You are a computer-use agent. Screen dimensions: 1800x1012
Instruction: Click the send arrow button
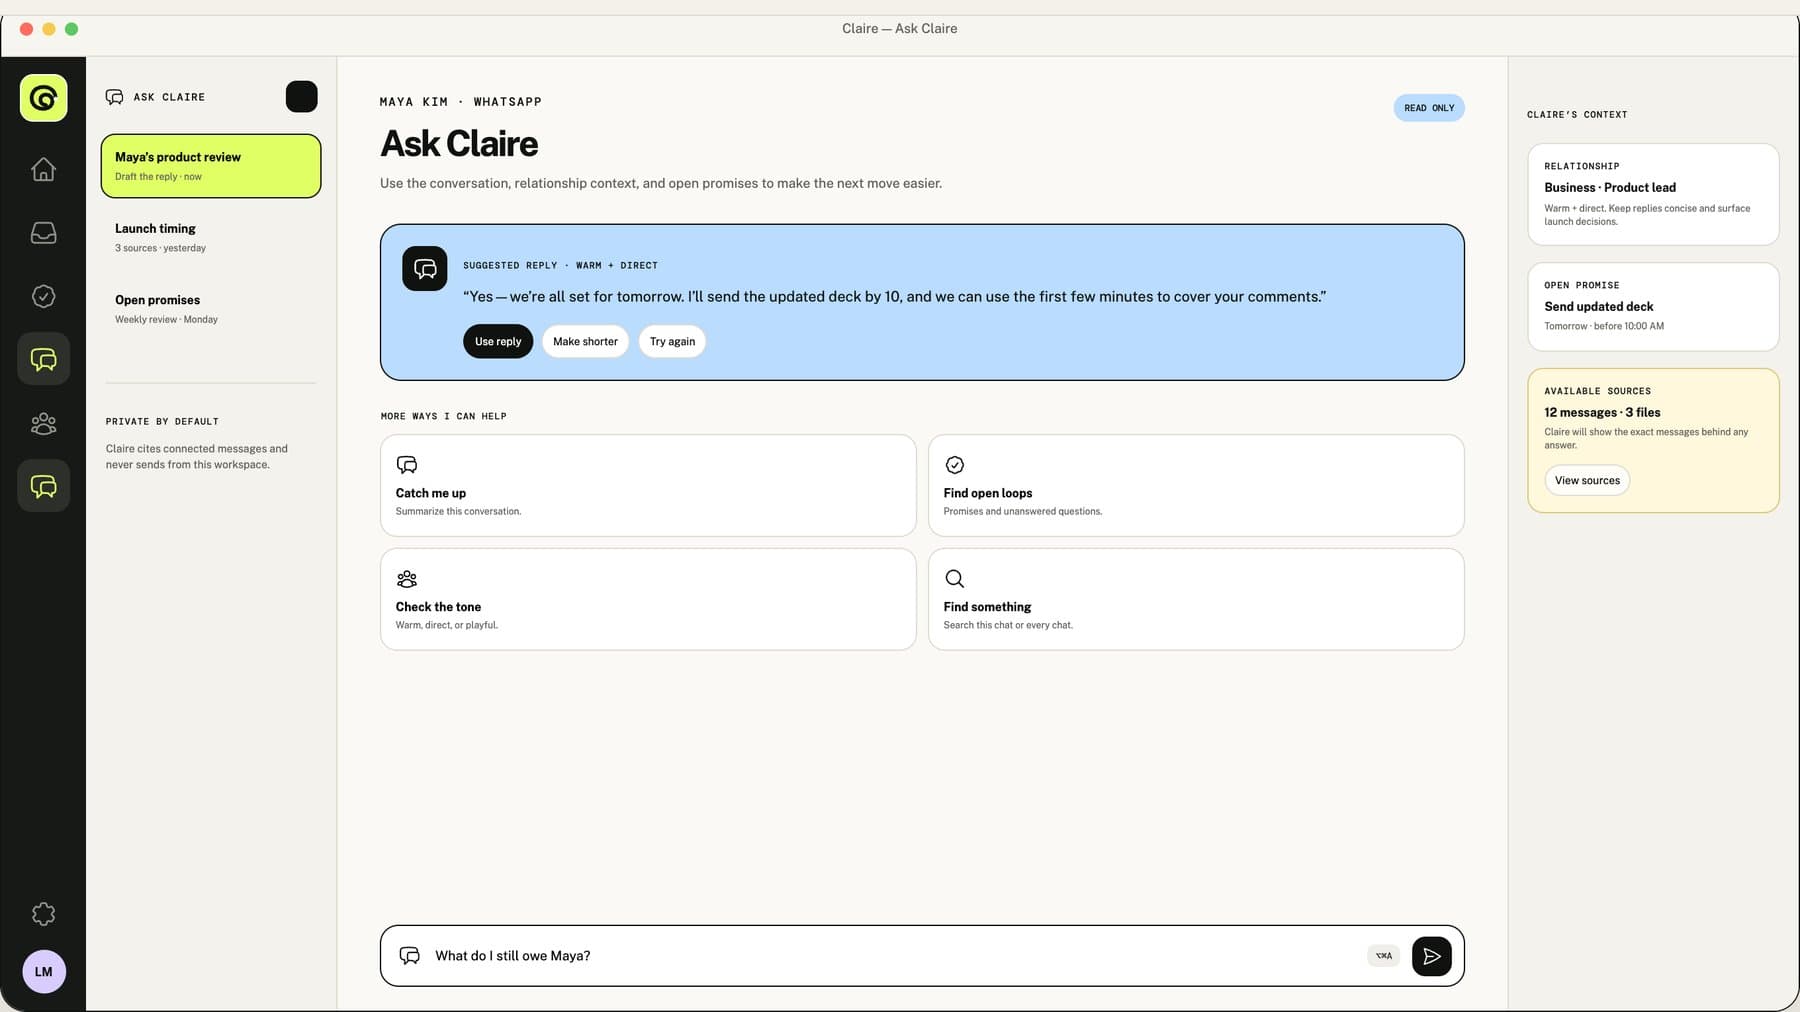click(1431, 956)
